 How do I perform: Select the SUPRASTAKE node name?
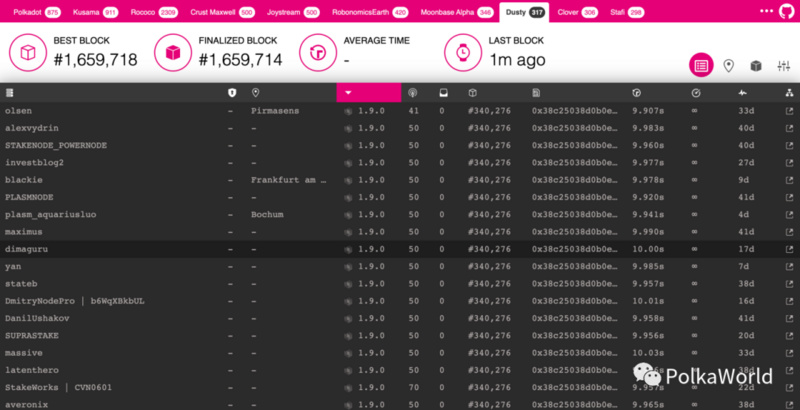32,336
